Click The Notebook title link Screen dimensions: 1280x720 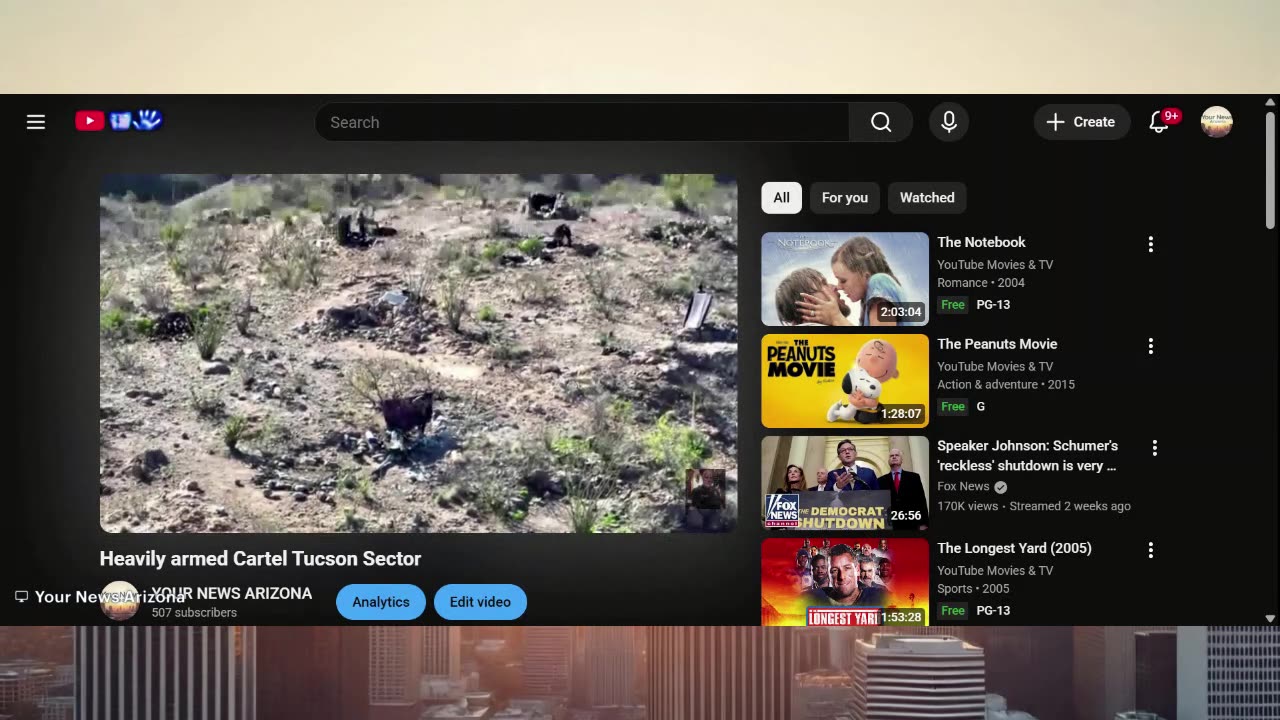tap(981, 242)
